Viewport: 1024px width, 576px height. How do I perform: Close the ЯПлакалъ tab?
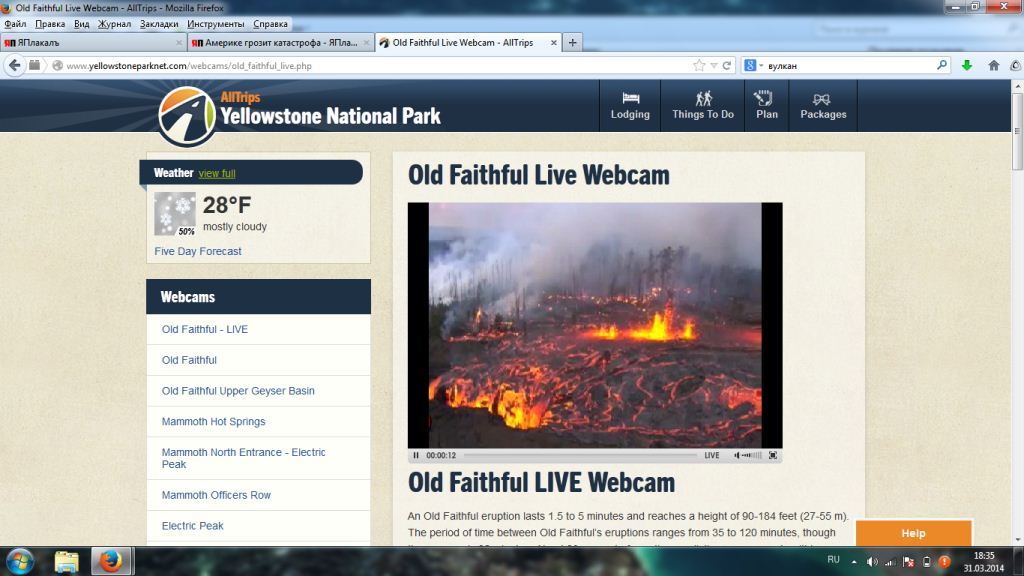pyautogui.click(x=179, y=42)
